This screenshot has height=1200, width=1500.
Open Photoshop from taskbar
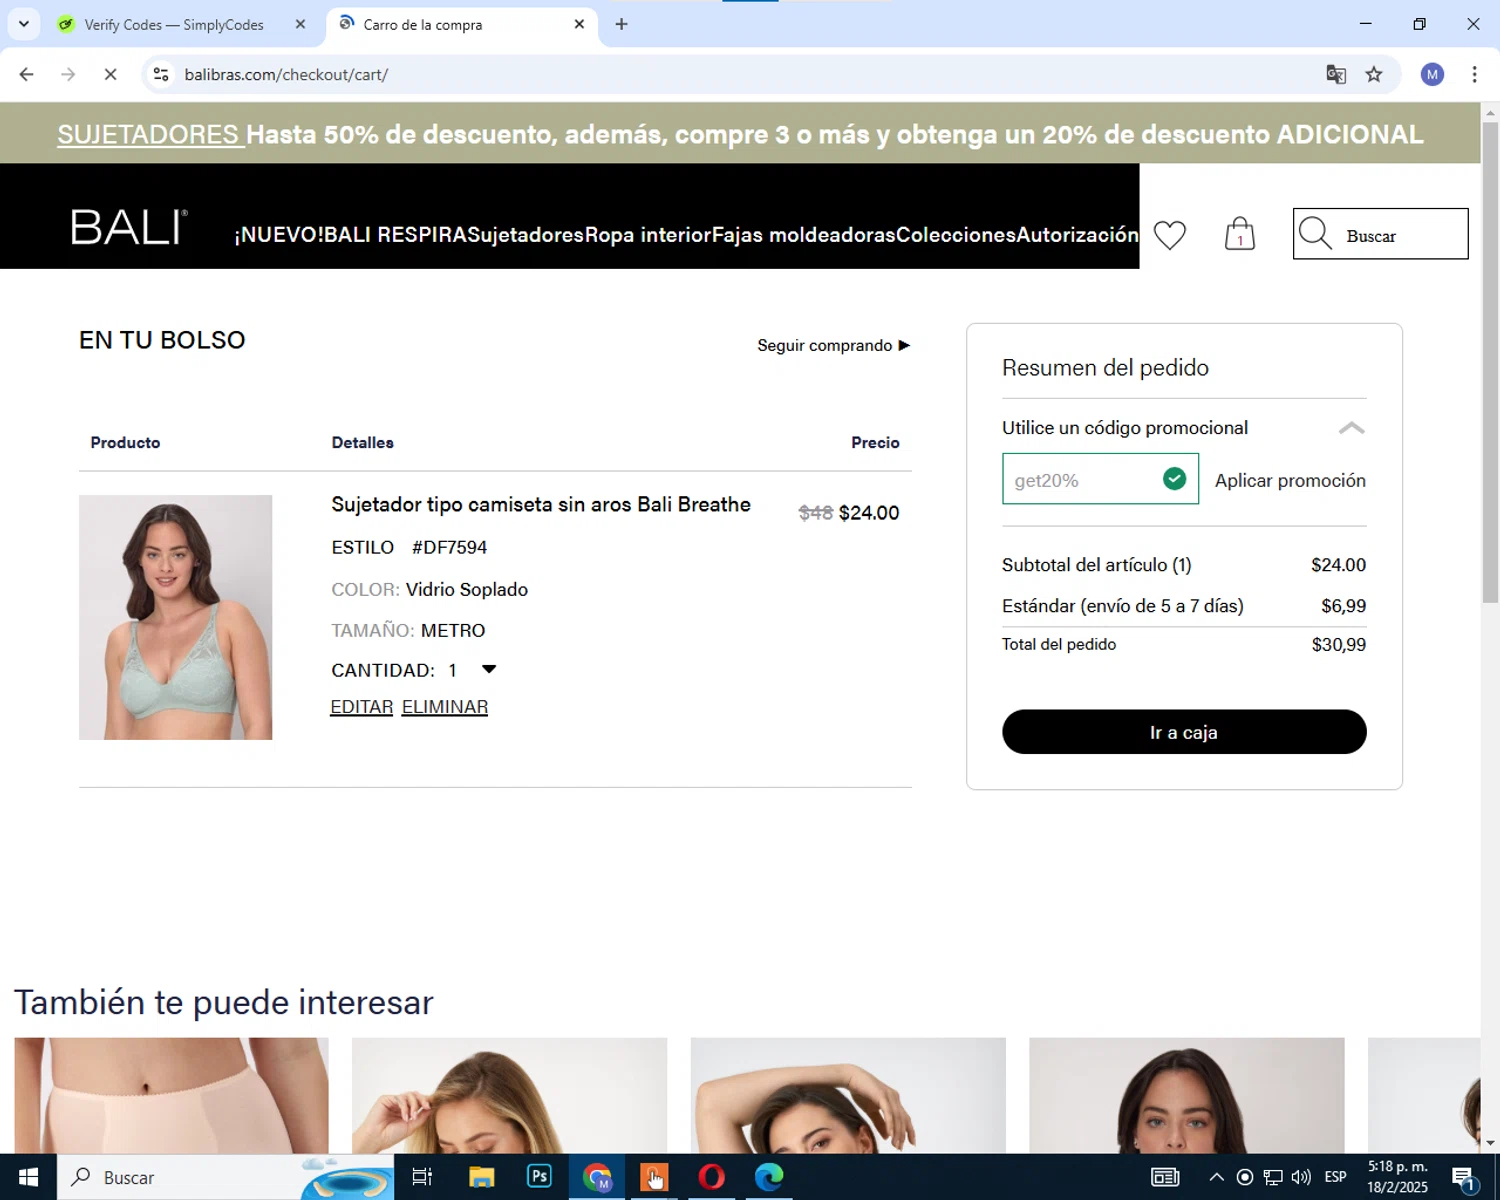[539, 1177]
